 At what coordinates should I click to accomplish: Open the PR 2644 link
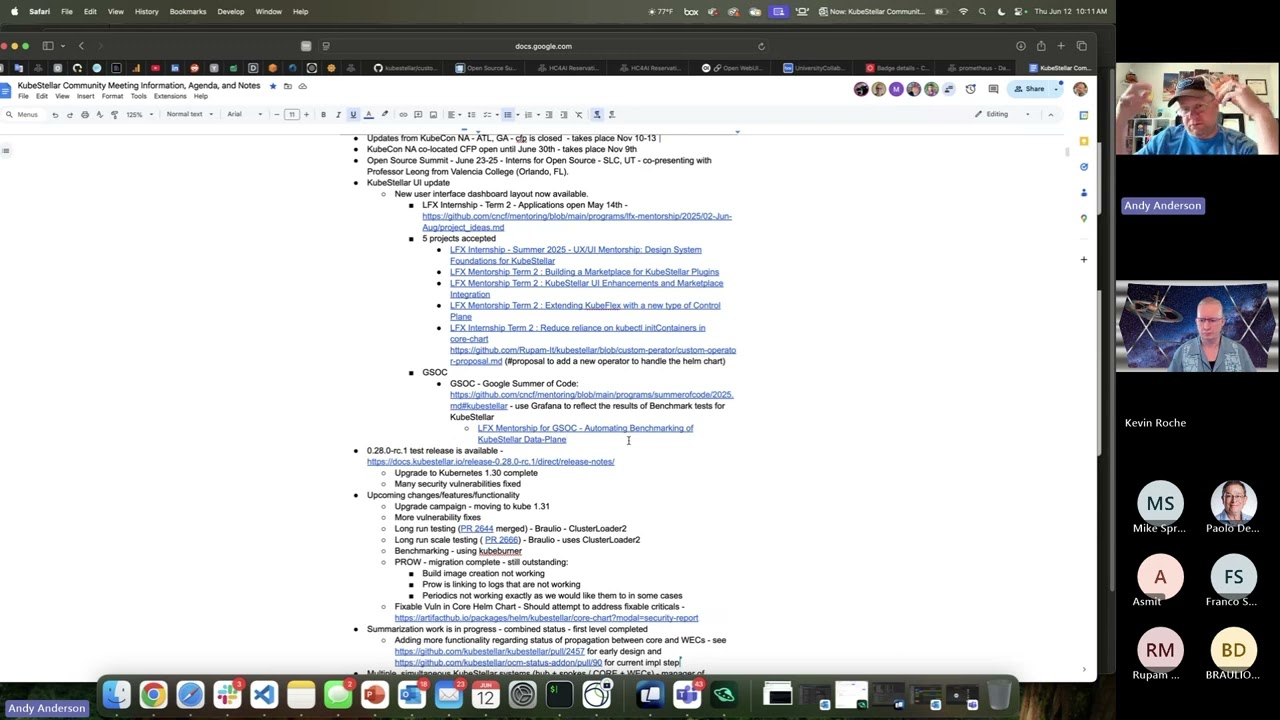(477, 529)
